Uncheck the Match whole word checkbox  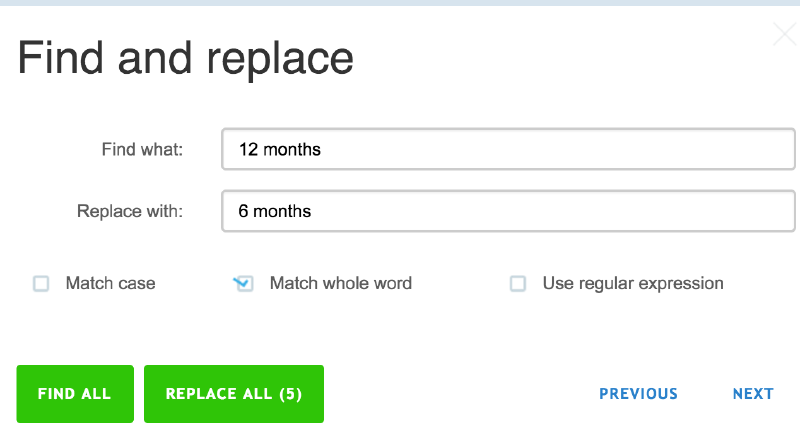tap(243, 284)
